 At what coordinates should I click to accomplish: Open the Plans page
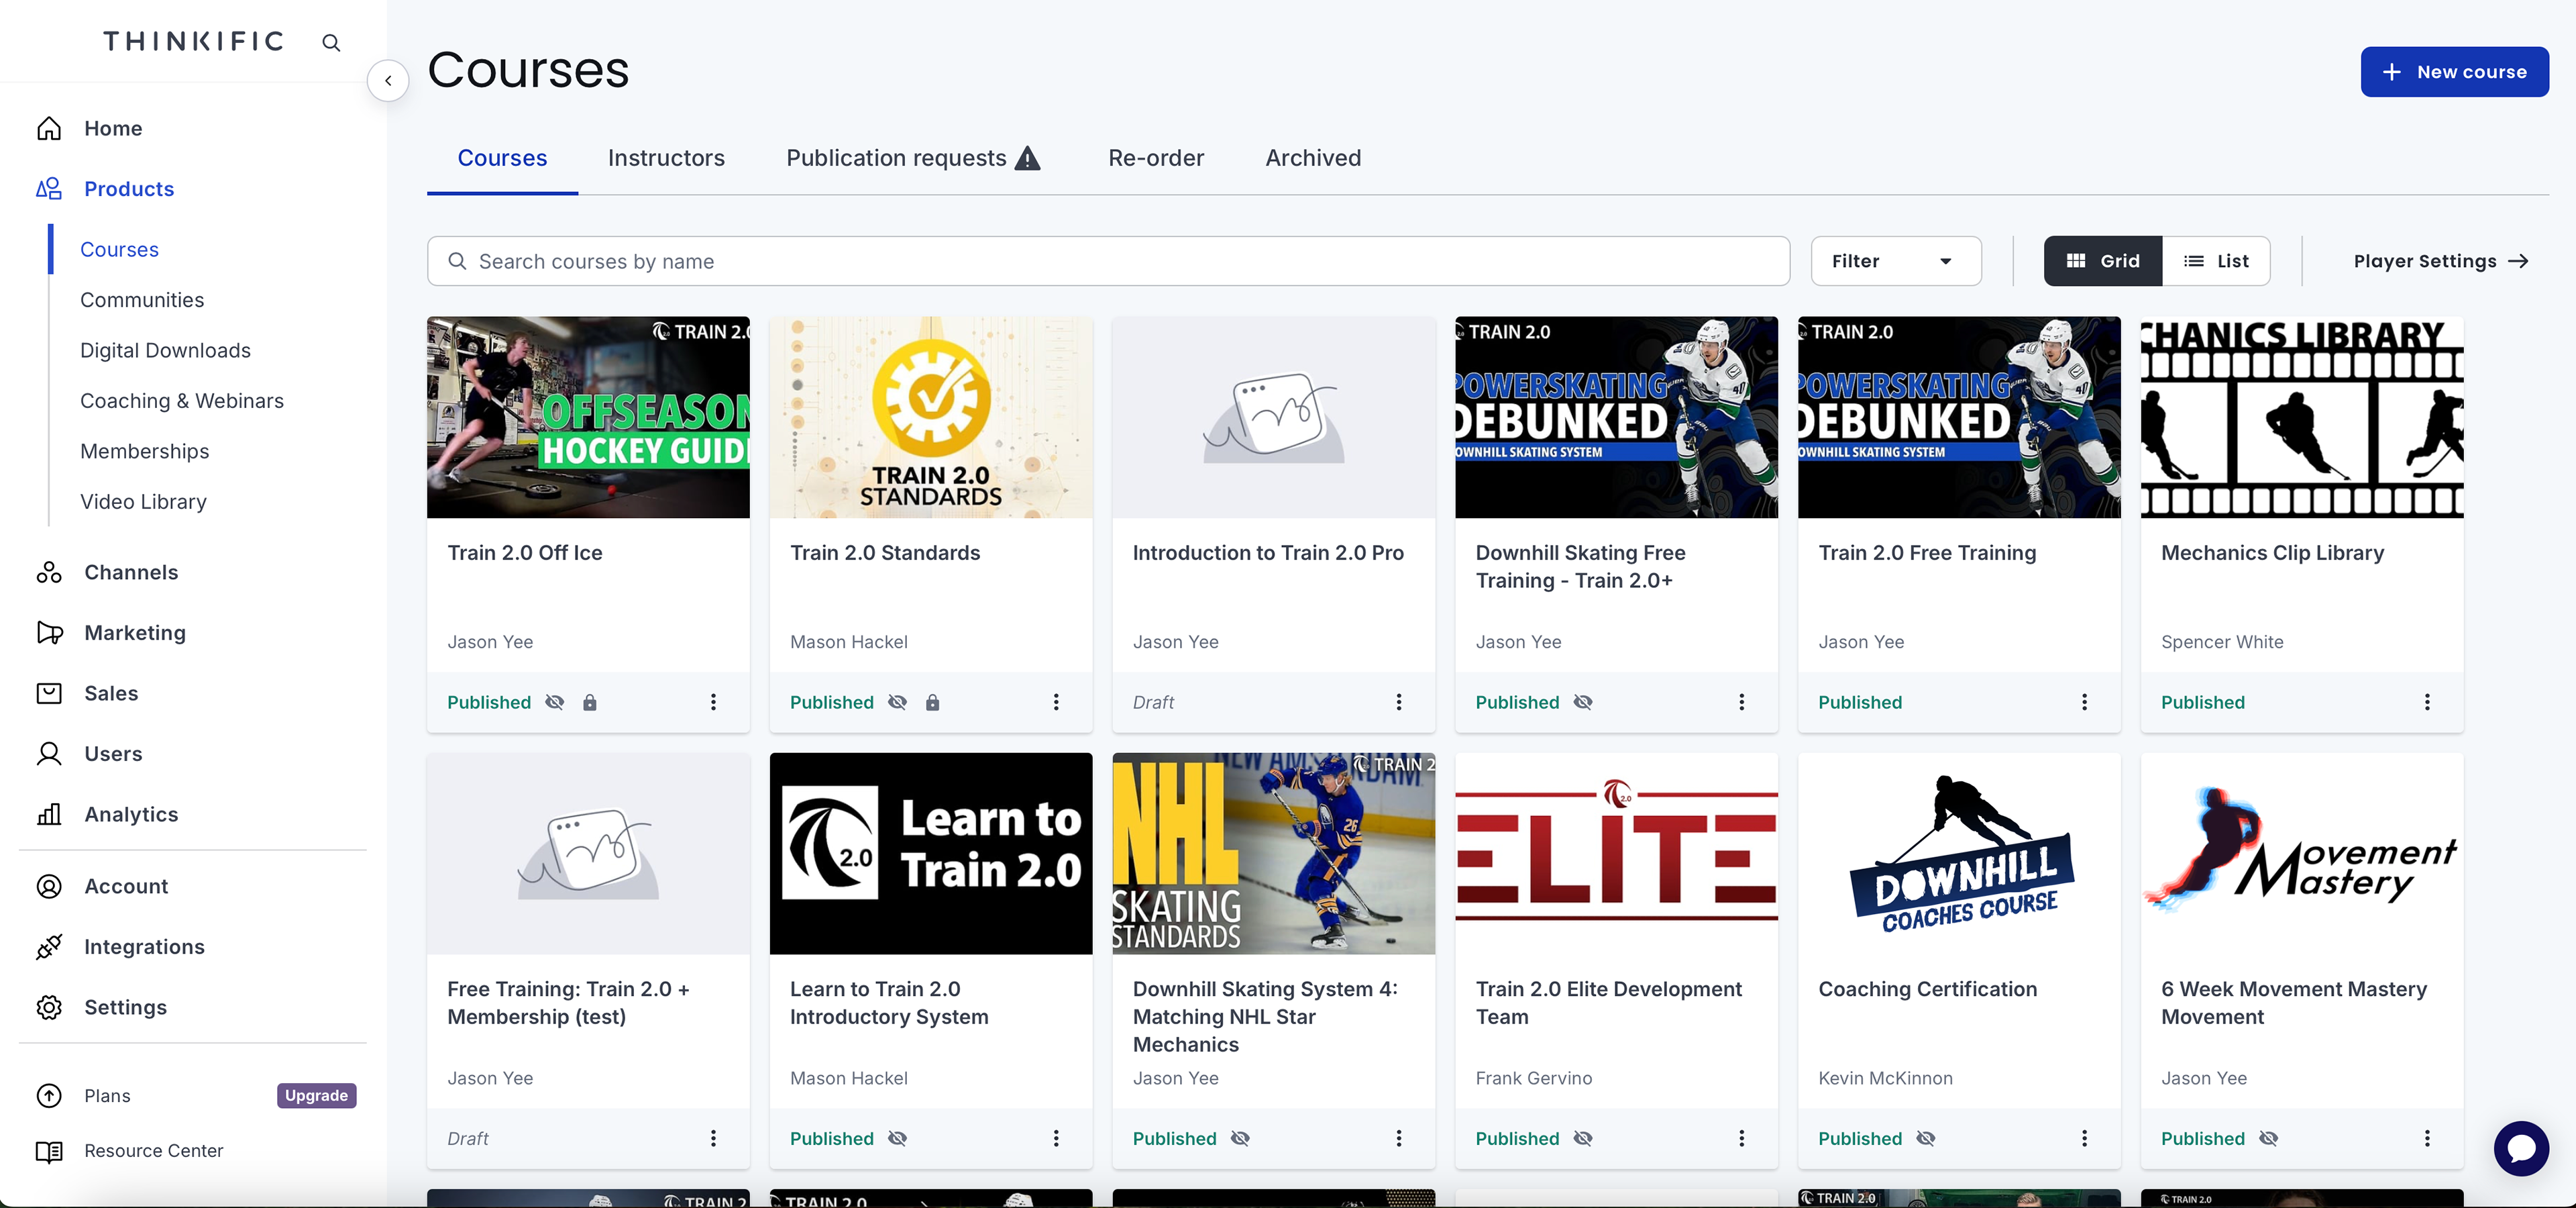click(x=107, y=1096)
